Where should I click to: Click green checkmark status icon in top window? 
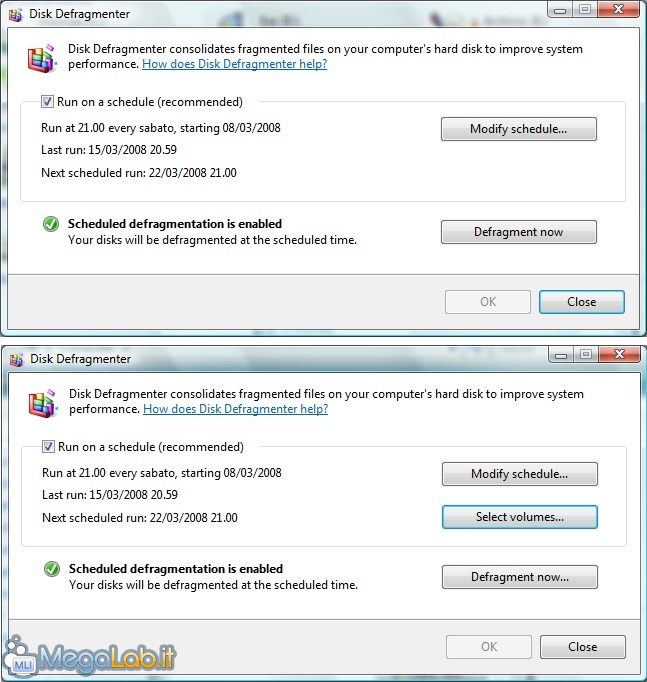[x=51, y=224]
